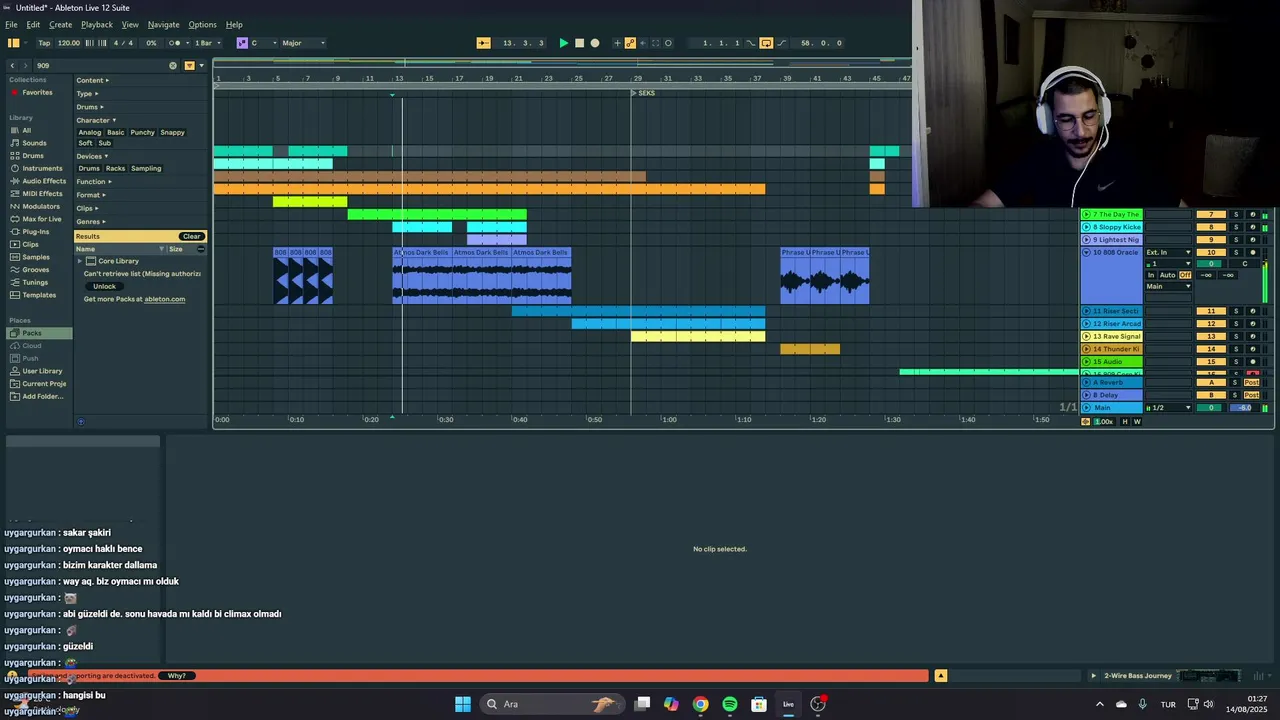Toggle the Analog character filter tag

90,132
